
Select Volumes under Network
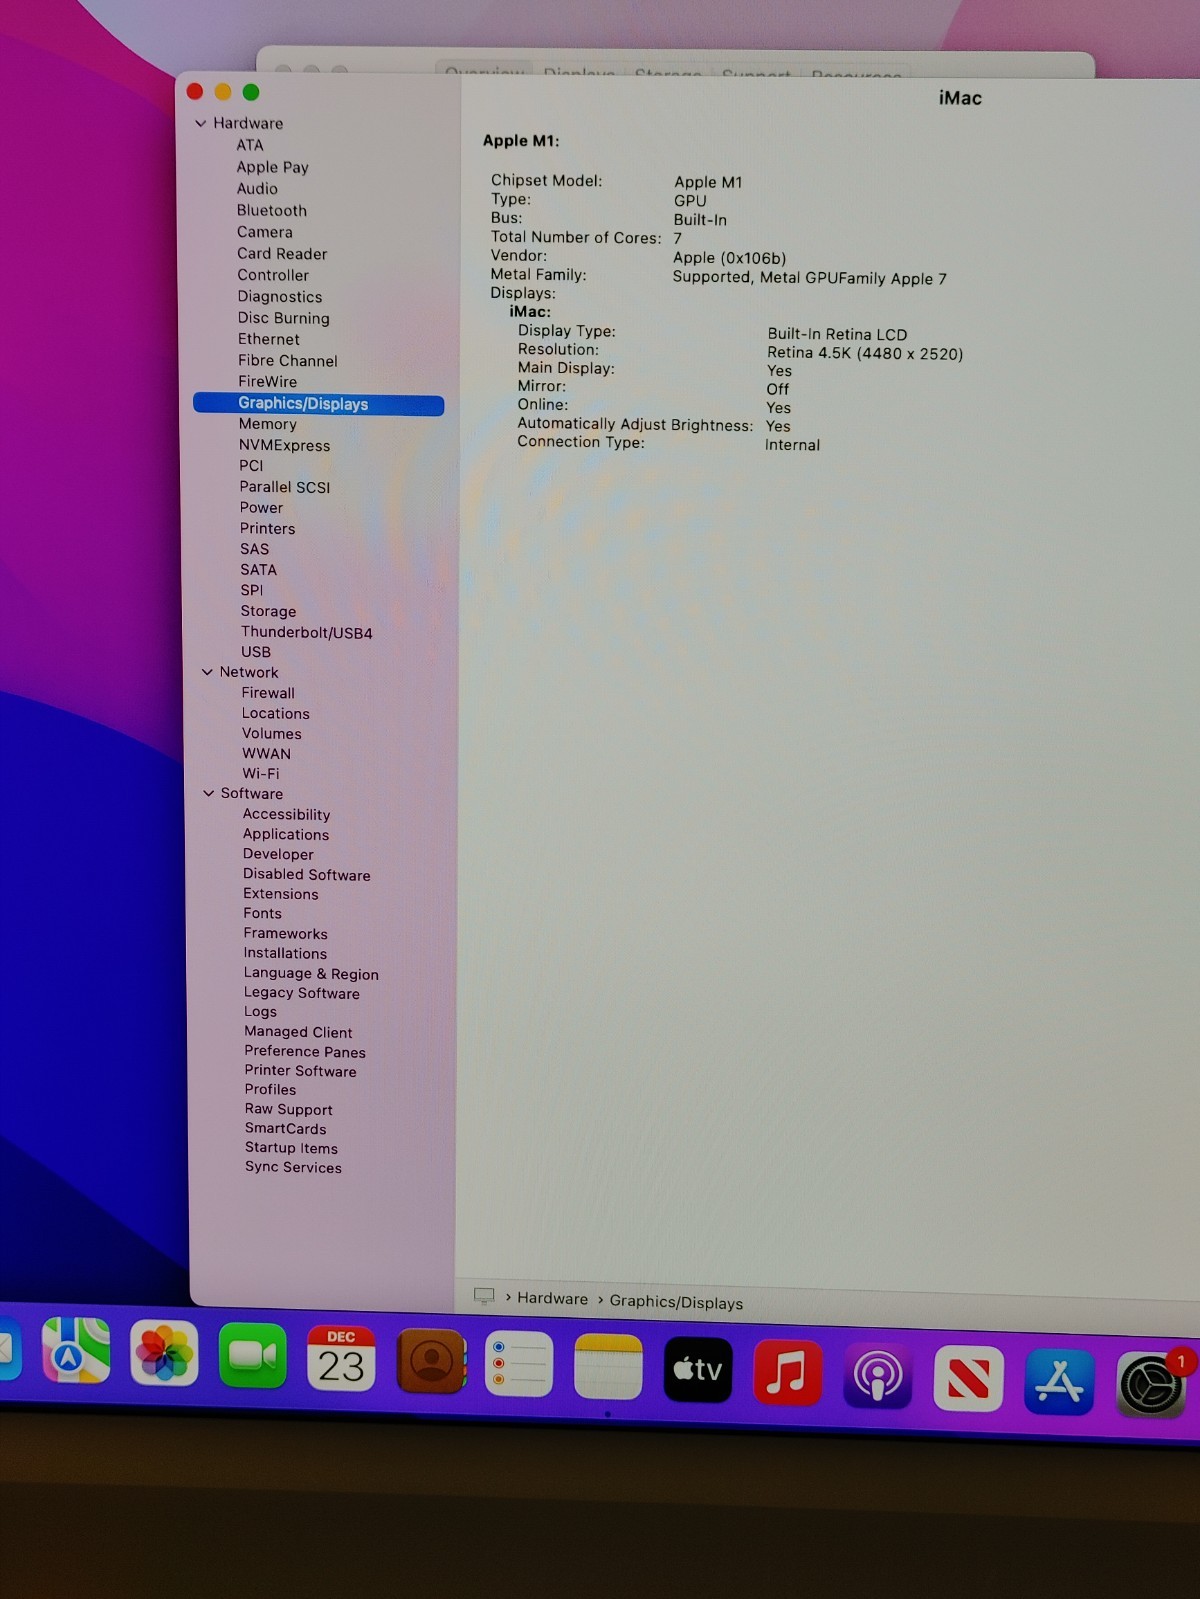tap(272, 734)
